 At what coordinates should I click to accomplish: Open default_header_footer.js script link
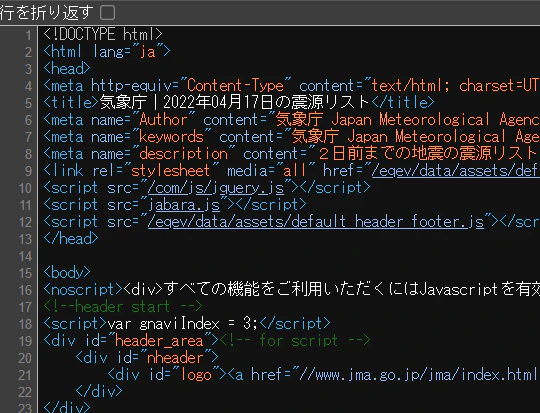point(315,222)
